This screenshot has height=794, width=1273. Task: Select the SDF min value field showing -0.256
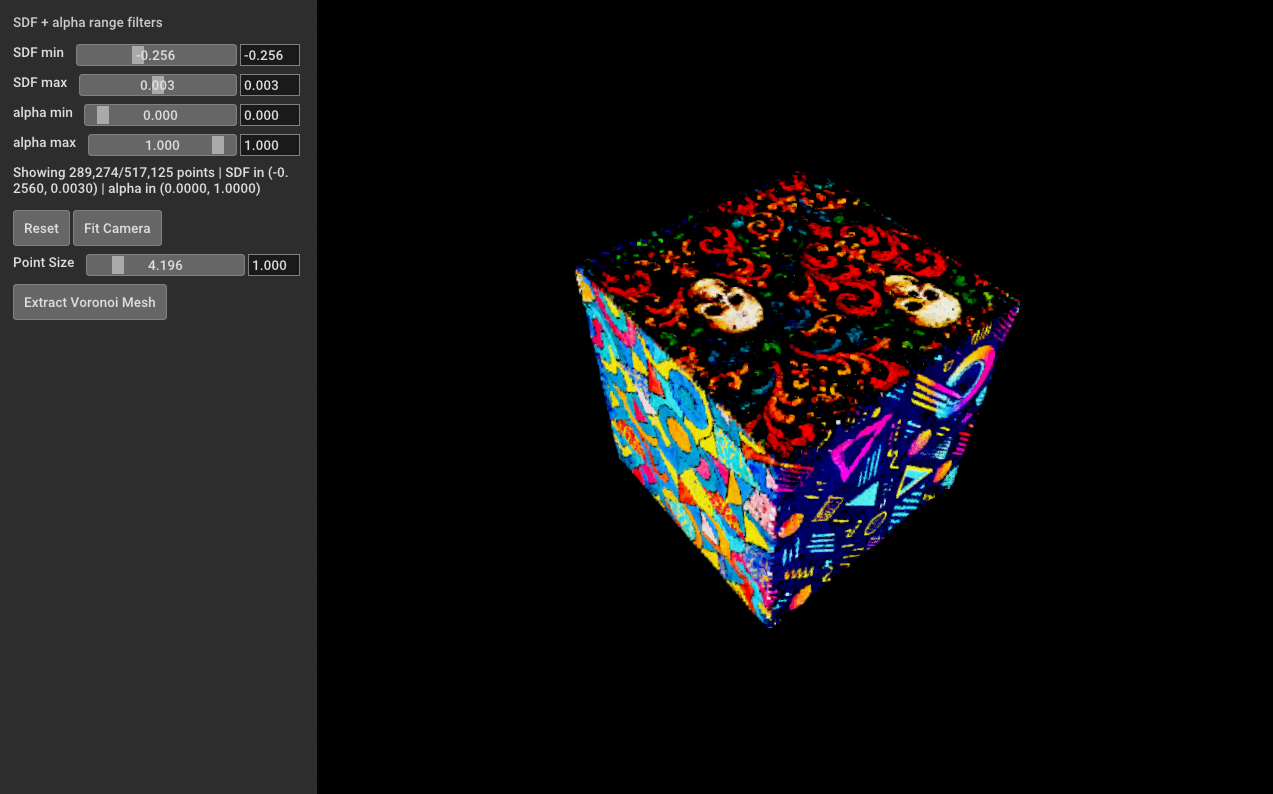click(x=269, y=54)
